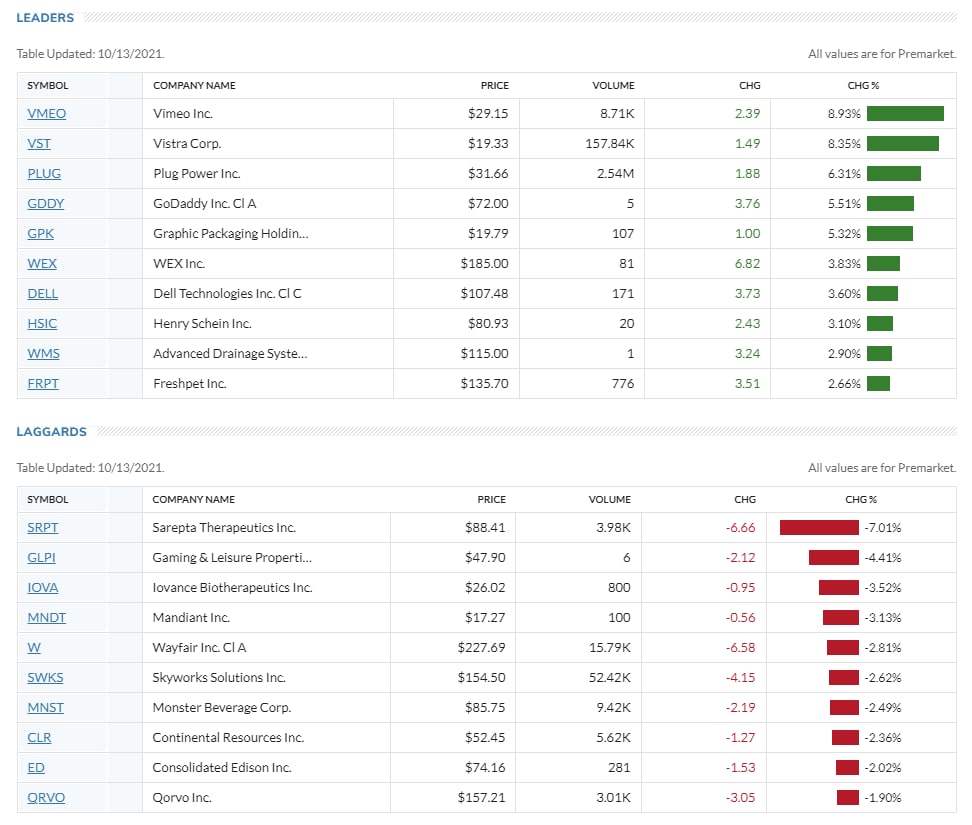Viewport: 972px width, 825px height.
Task: Click the Leaders table VOLUME column header
Action: (613, 86)
